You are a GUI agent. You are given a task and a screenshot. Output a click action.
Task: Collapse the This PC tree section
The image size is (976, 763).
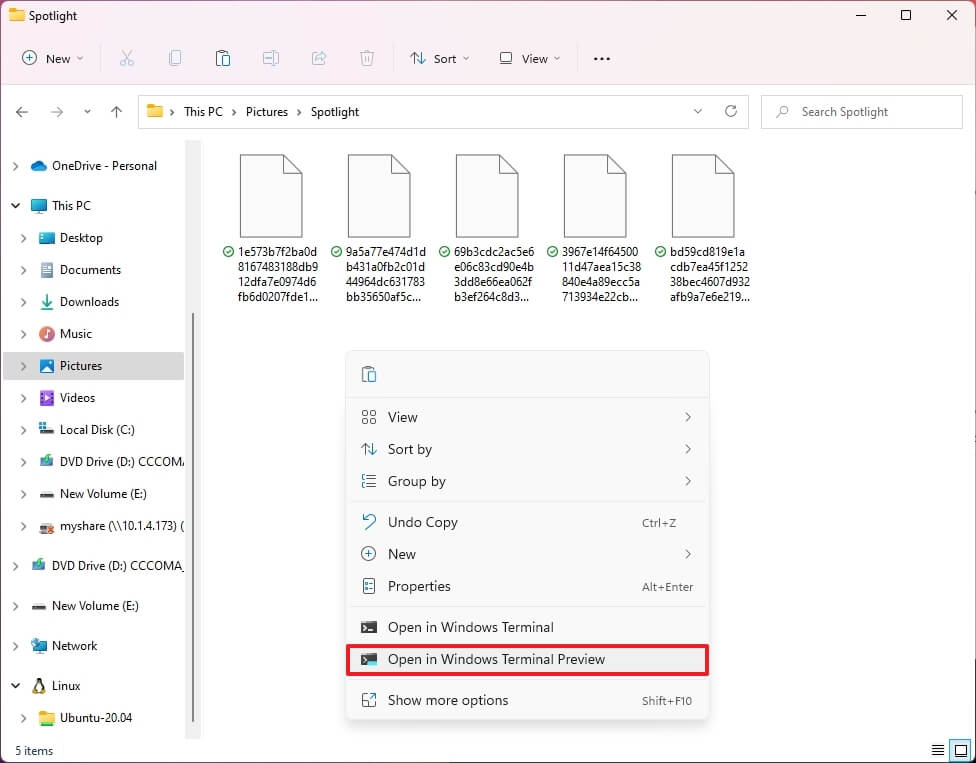(x=14, y=205)
